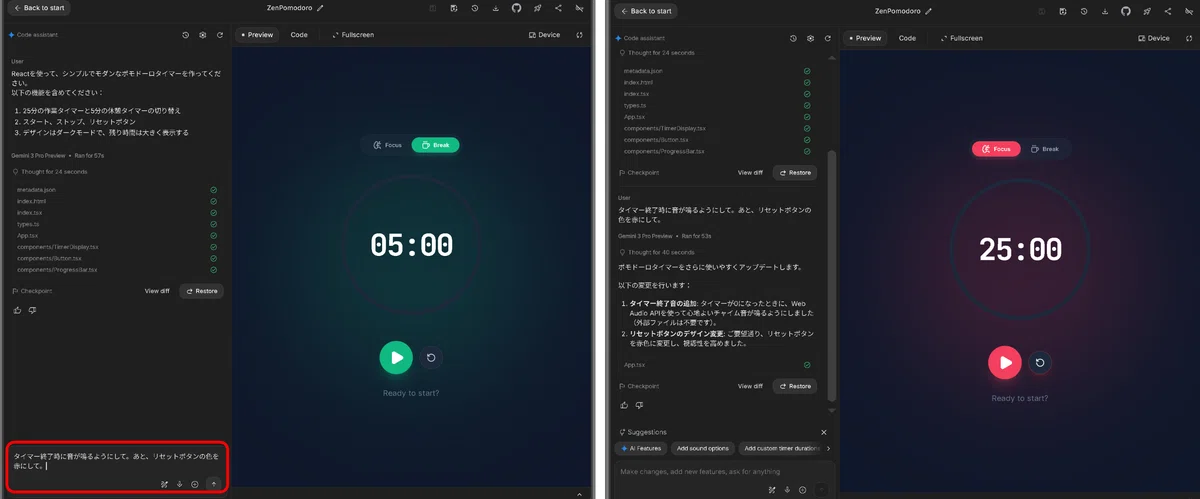Open GitHub icon in right window header
Viewport: 1200px width, 499px height.
click(x=1125, y=11)
